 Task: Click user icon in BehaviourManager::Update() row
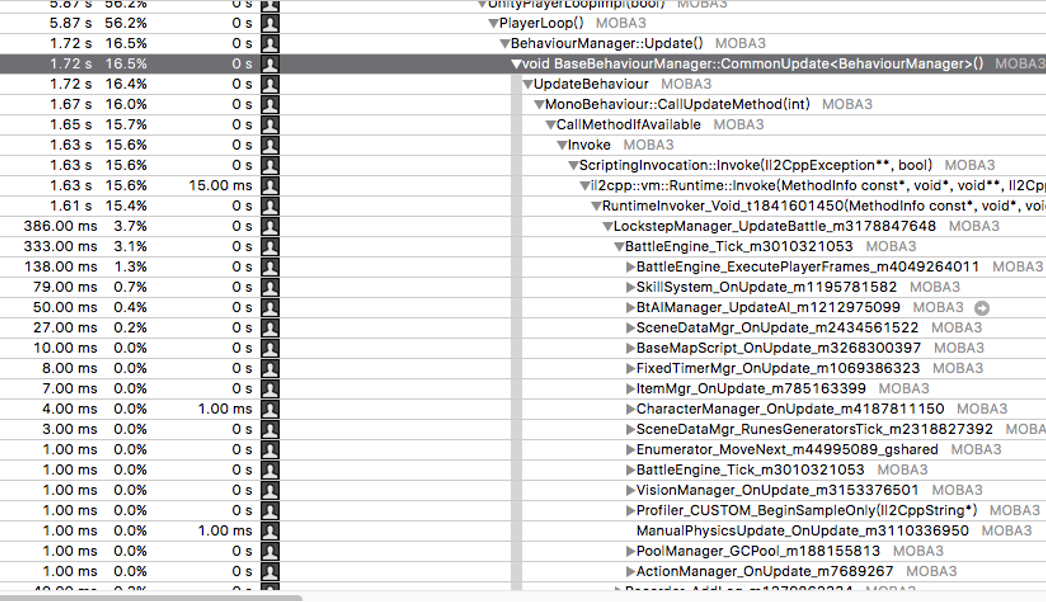pyautogui.click(x=270, y=43)
